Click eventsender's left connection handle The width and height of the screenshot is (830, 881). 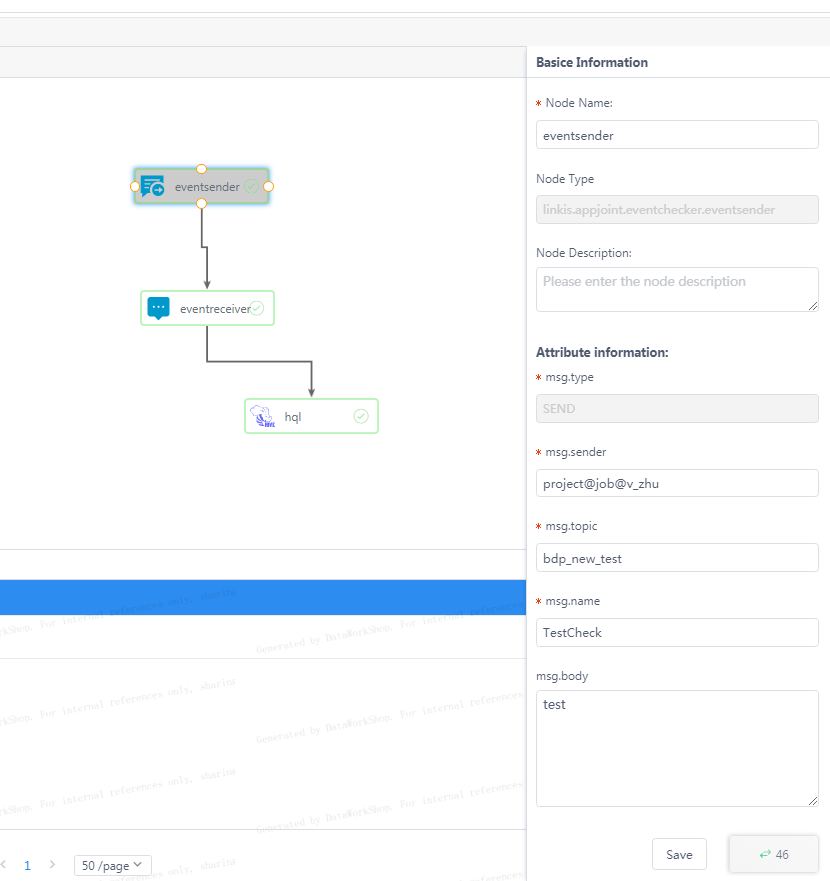coord(135,186)
